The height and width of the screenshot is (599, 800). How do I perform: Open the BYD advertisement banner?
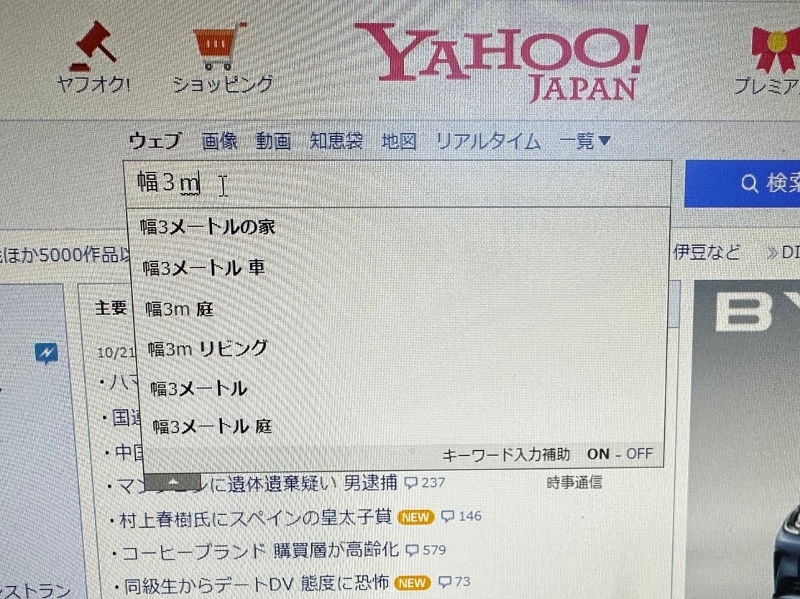coord(746,439)
